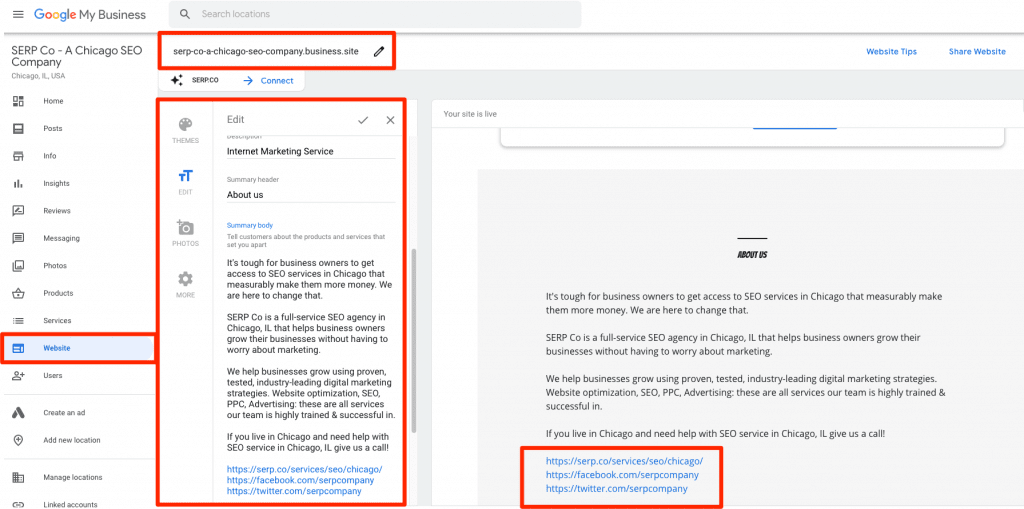Click the Info storefront icon
Image resolution: width=1024 pixels, height=509 pixels.
pos(18,156)
